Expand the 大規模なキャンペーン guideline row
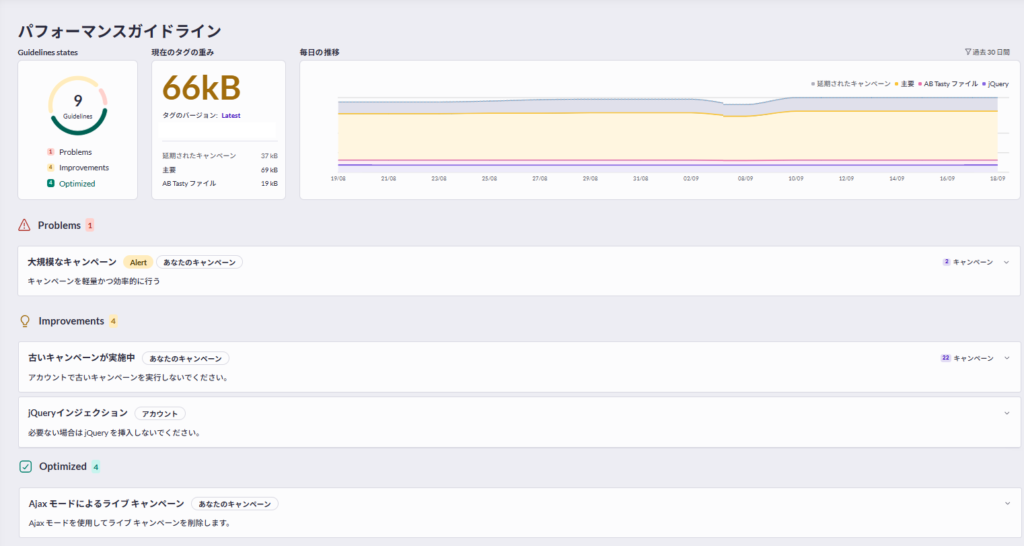1024x546 pixels. click(1006, 262)
